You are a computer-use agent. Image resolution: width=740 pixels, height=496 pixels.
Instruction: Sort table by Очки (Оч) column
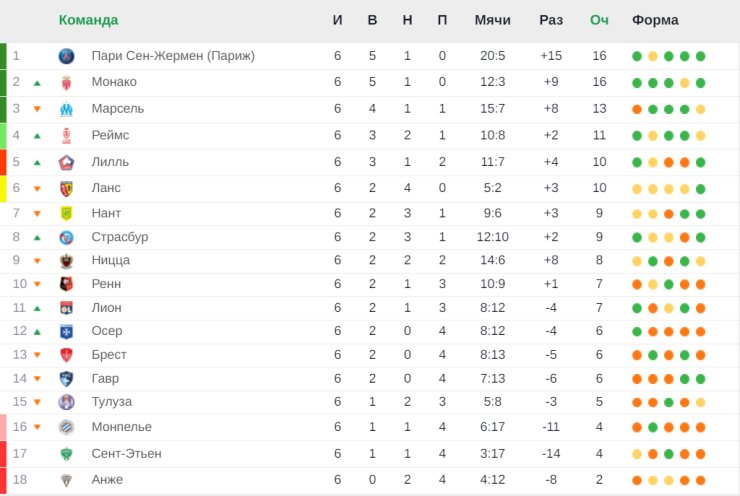click(599, 20)
